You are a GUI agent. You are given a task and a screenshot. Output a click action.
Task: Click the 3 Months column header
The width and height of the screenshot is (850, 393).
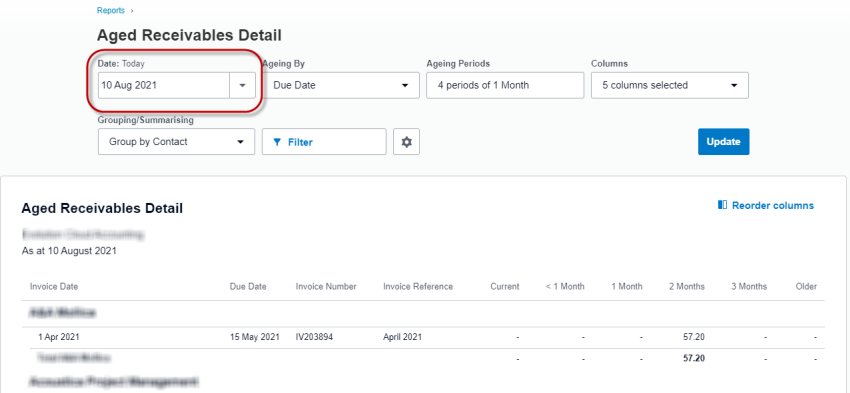pyautogui.click(x=749, y=286)
